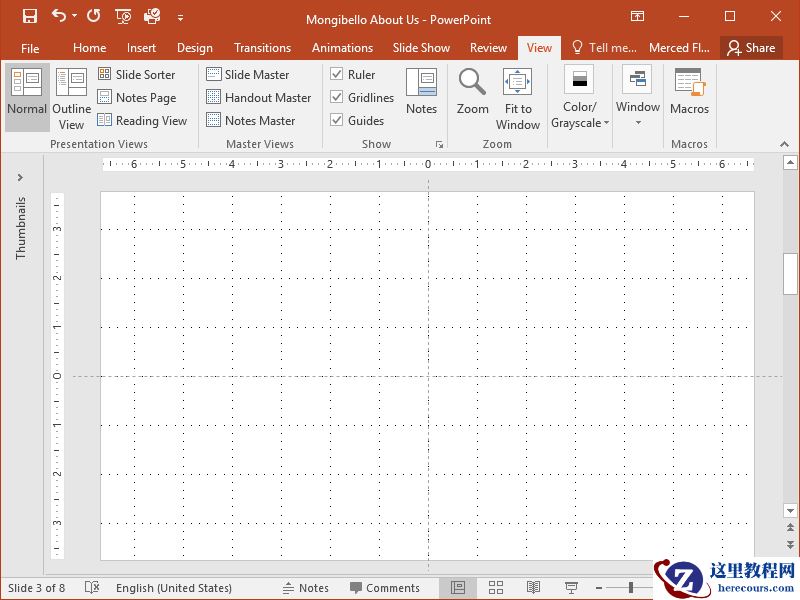Viewport: 800px width, 600px height.
Task: Switch to Outline View
Action: [71, 98]
